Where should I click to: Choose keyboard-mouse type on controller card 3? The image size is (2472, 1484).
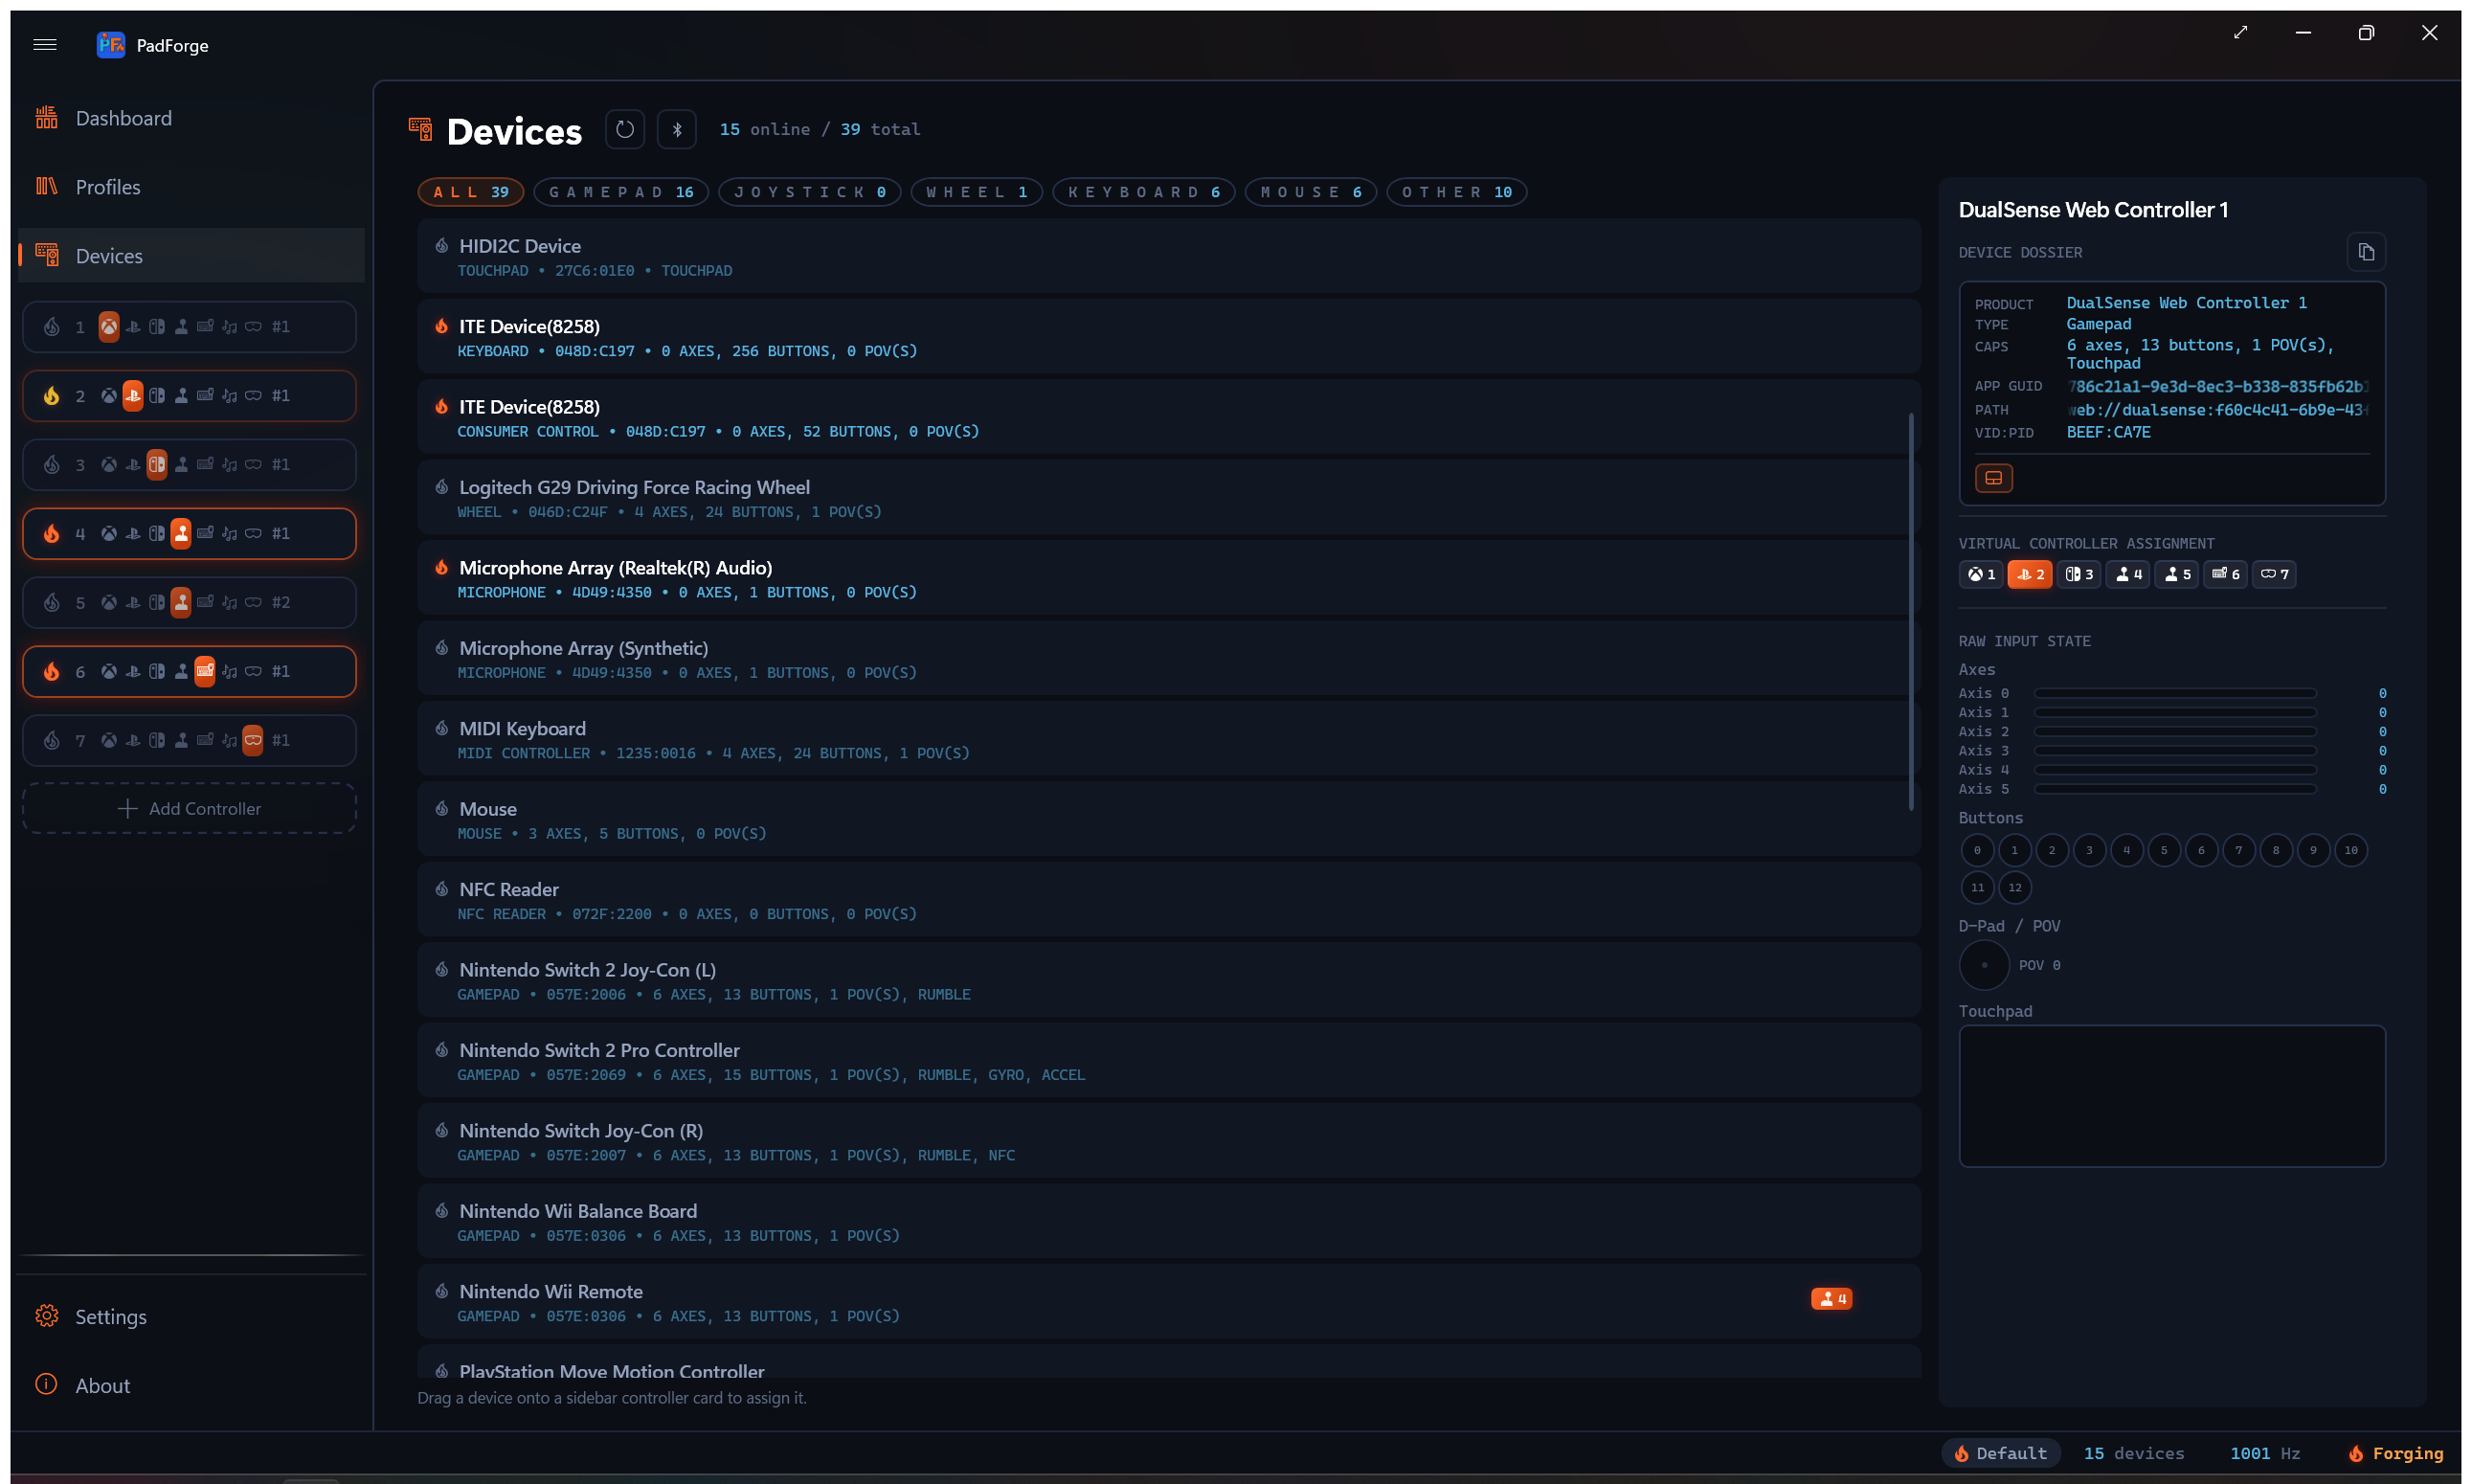pyautogui.click(x=205, y=464)
